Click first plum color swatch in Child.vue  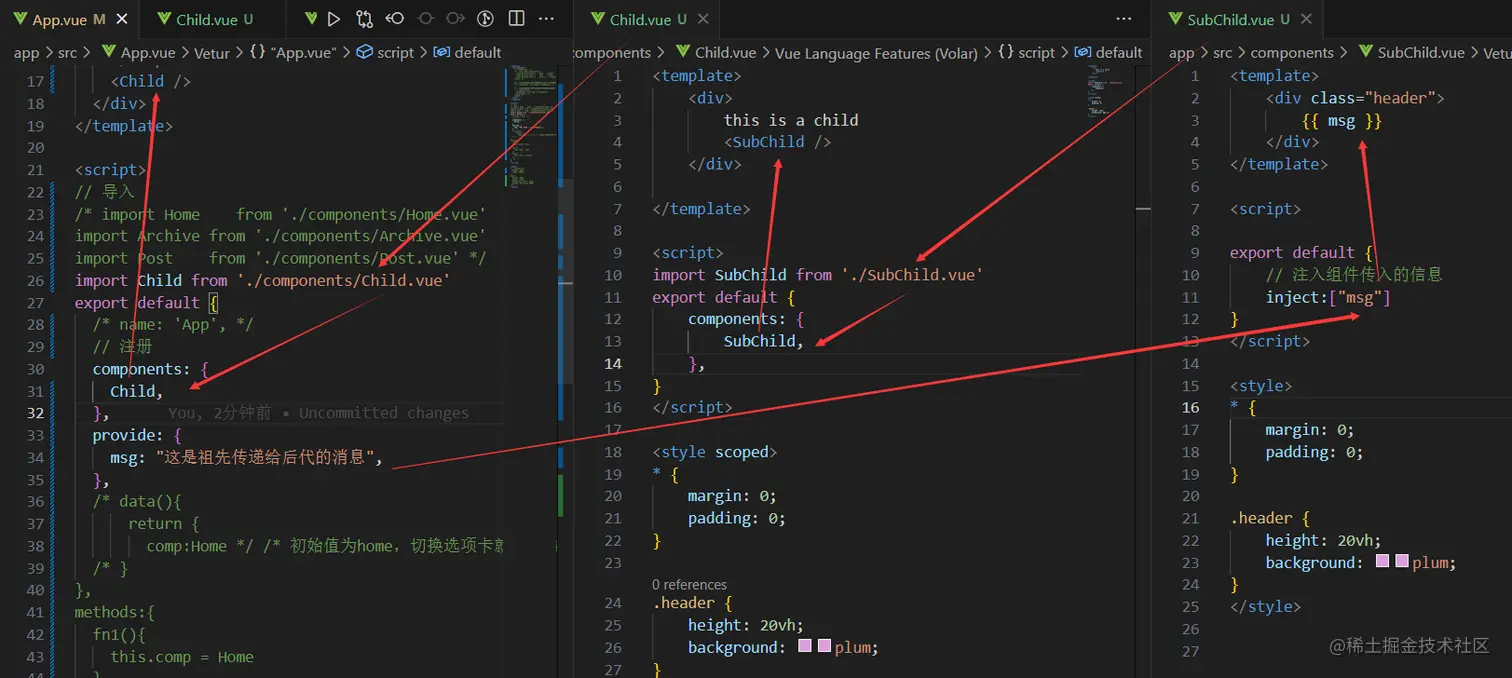point(805,647)
